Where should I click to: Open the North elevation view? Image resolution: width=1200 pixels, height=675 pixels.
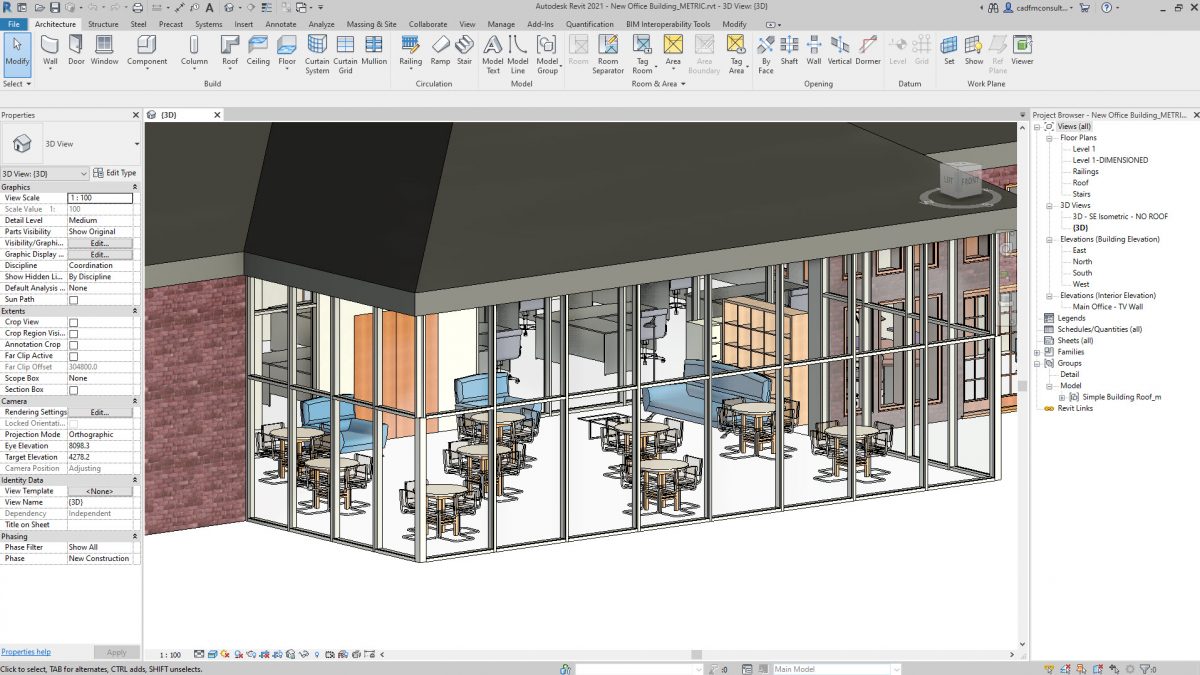[1082, 262]
